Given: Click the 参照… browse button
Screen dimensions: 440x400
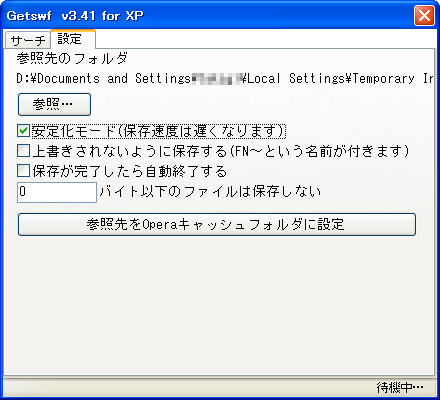Looking at the screenshot, I should coord(54,104).
